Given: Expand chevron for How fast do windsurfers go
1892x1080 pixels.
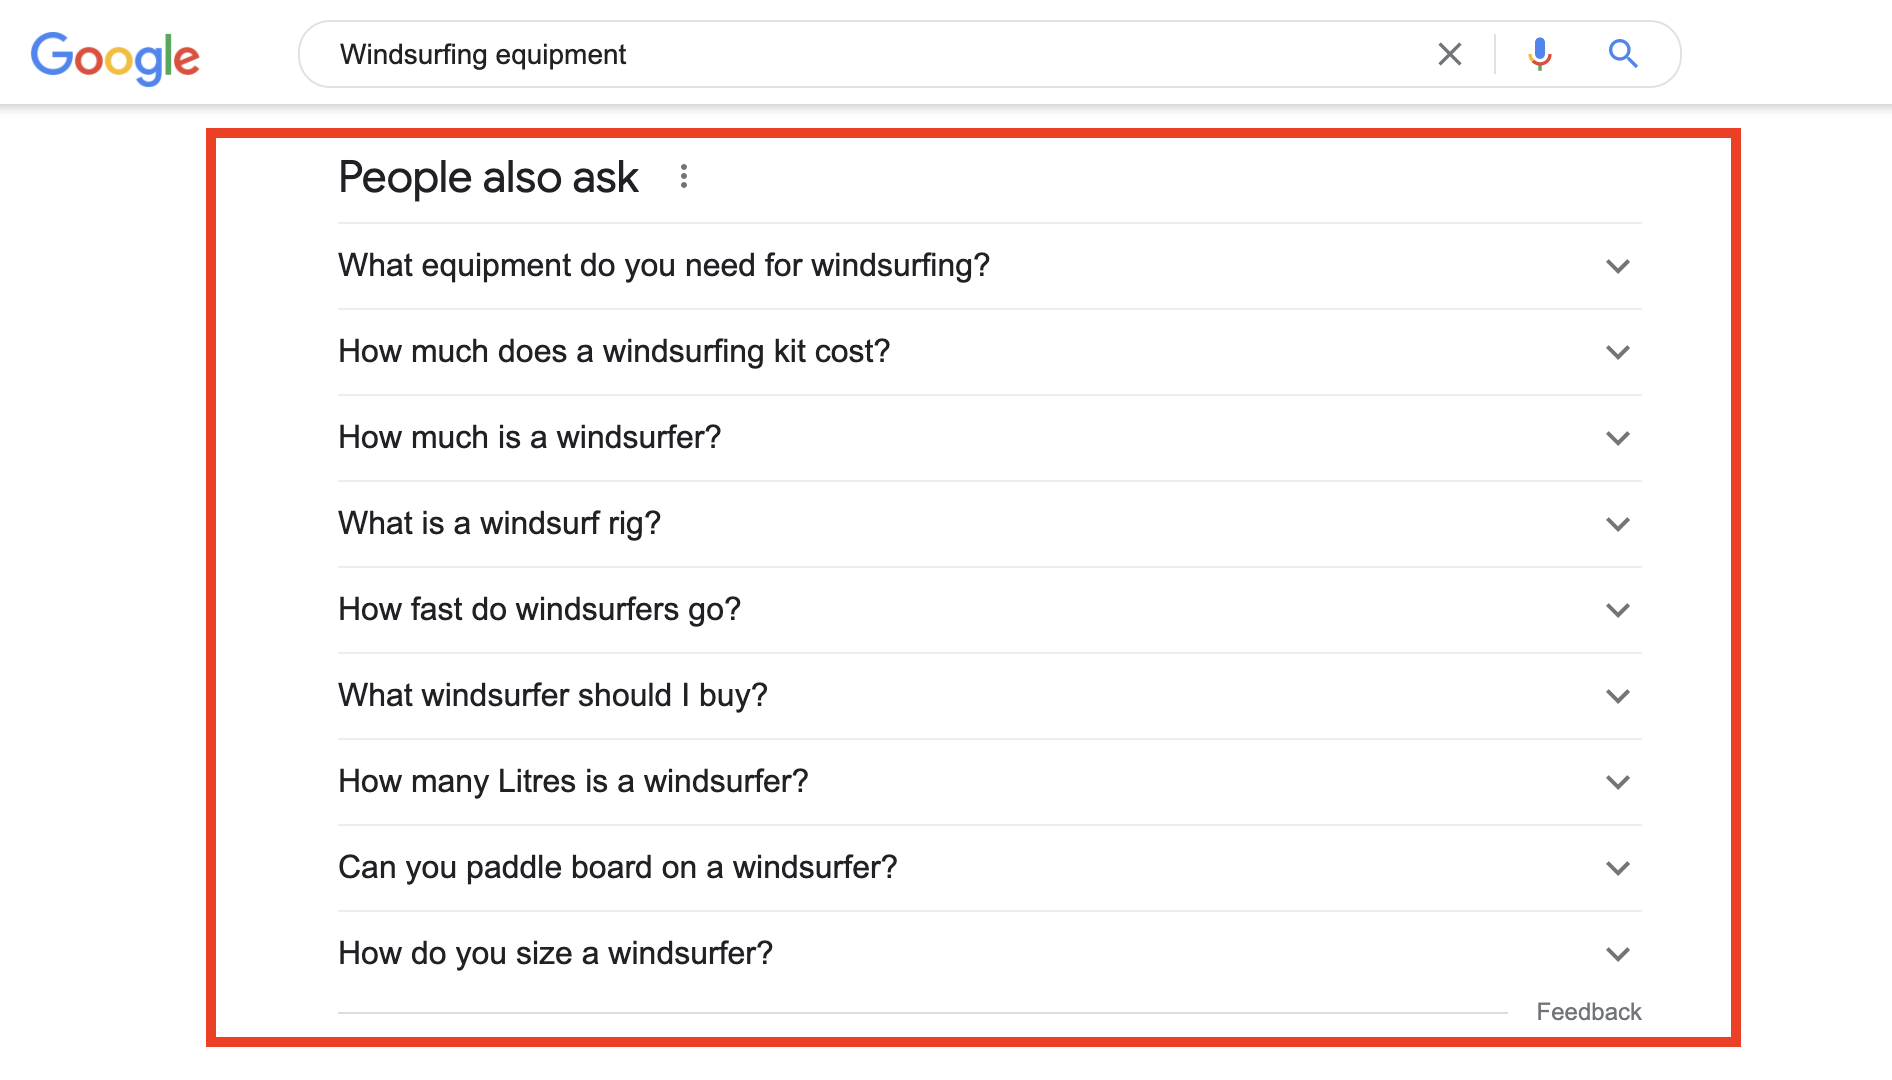Looking at the screenshot, I should (1618, 610).
